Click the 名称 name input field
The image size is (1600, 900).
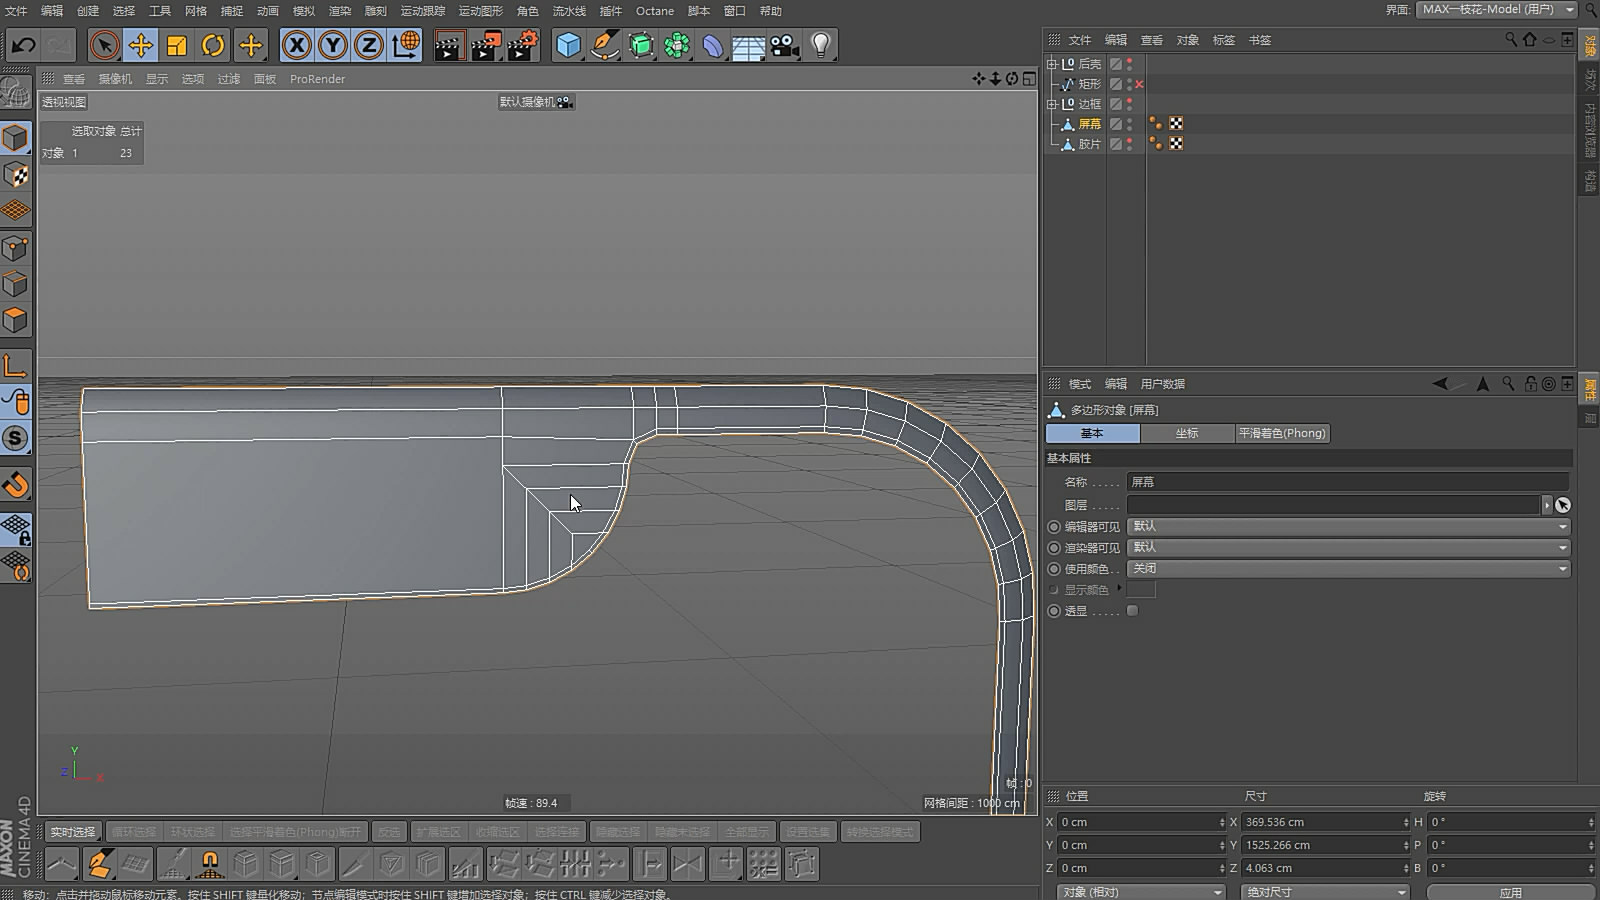point(1348,482)
